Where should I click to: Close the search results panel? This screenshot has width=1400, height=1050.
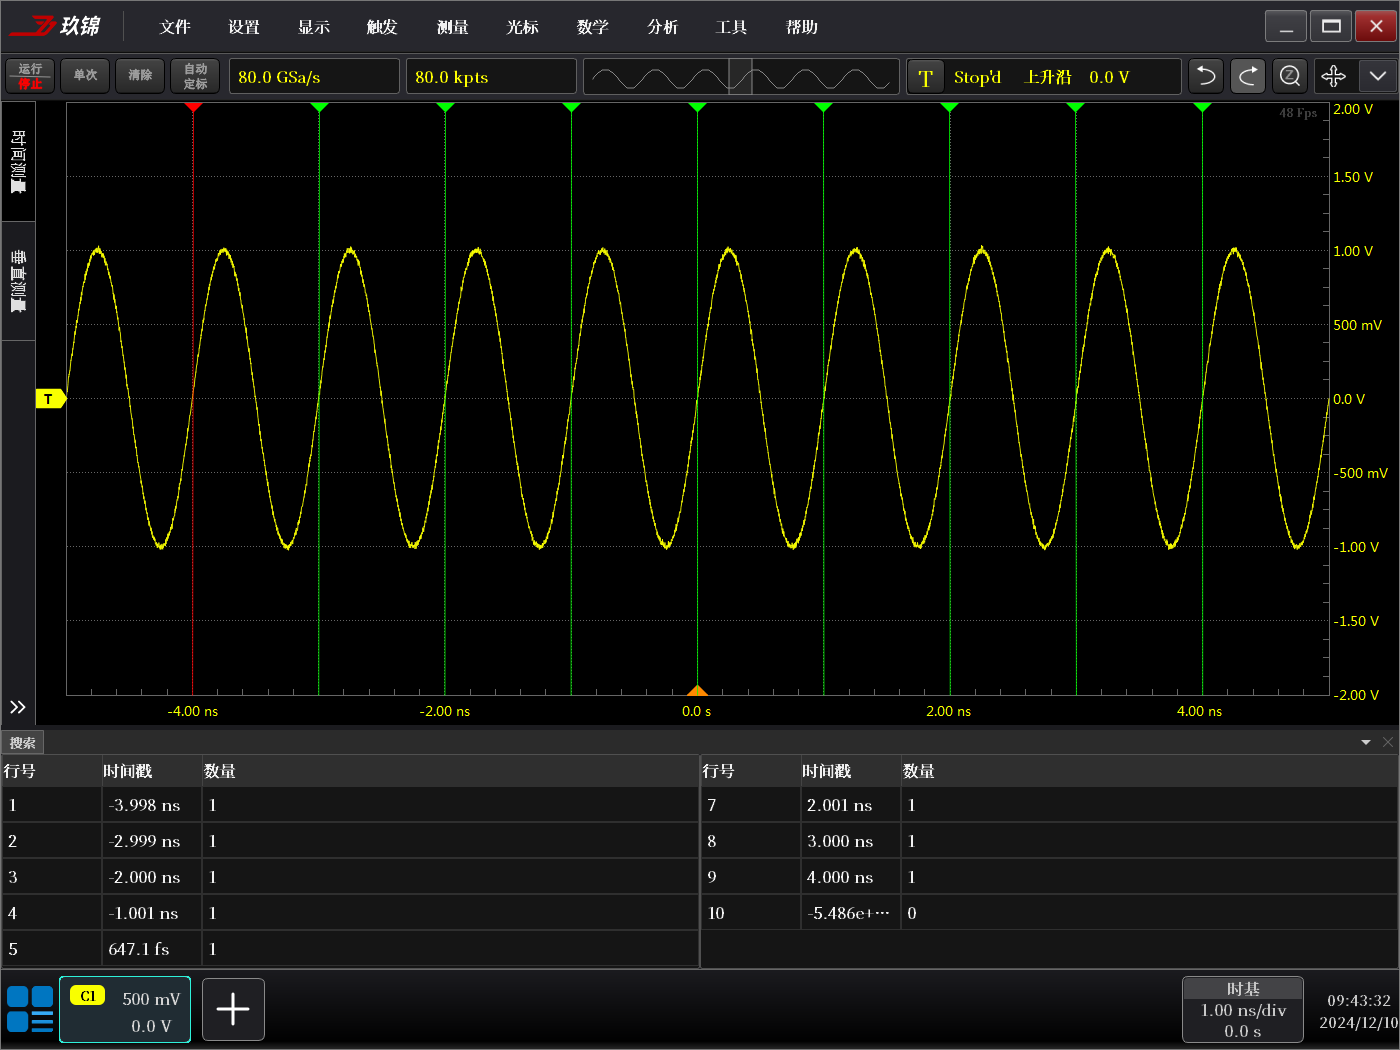click(1388, 742)
